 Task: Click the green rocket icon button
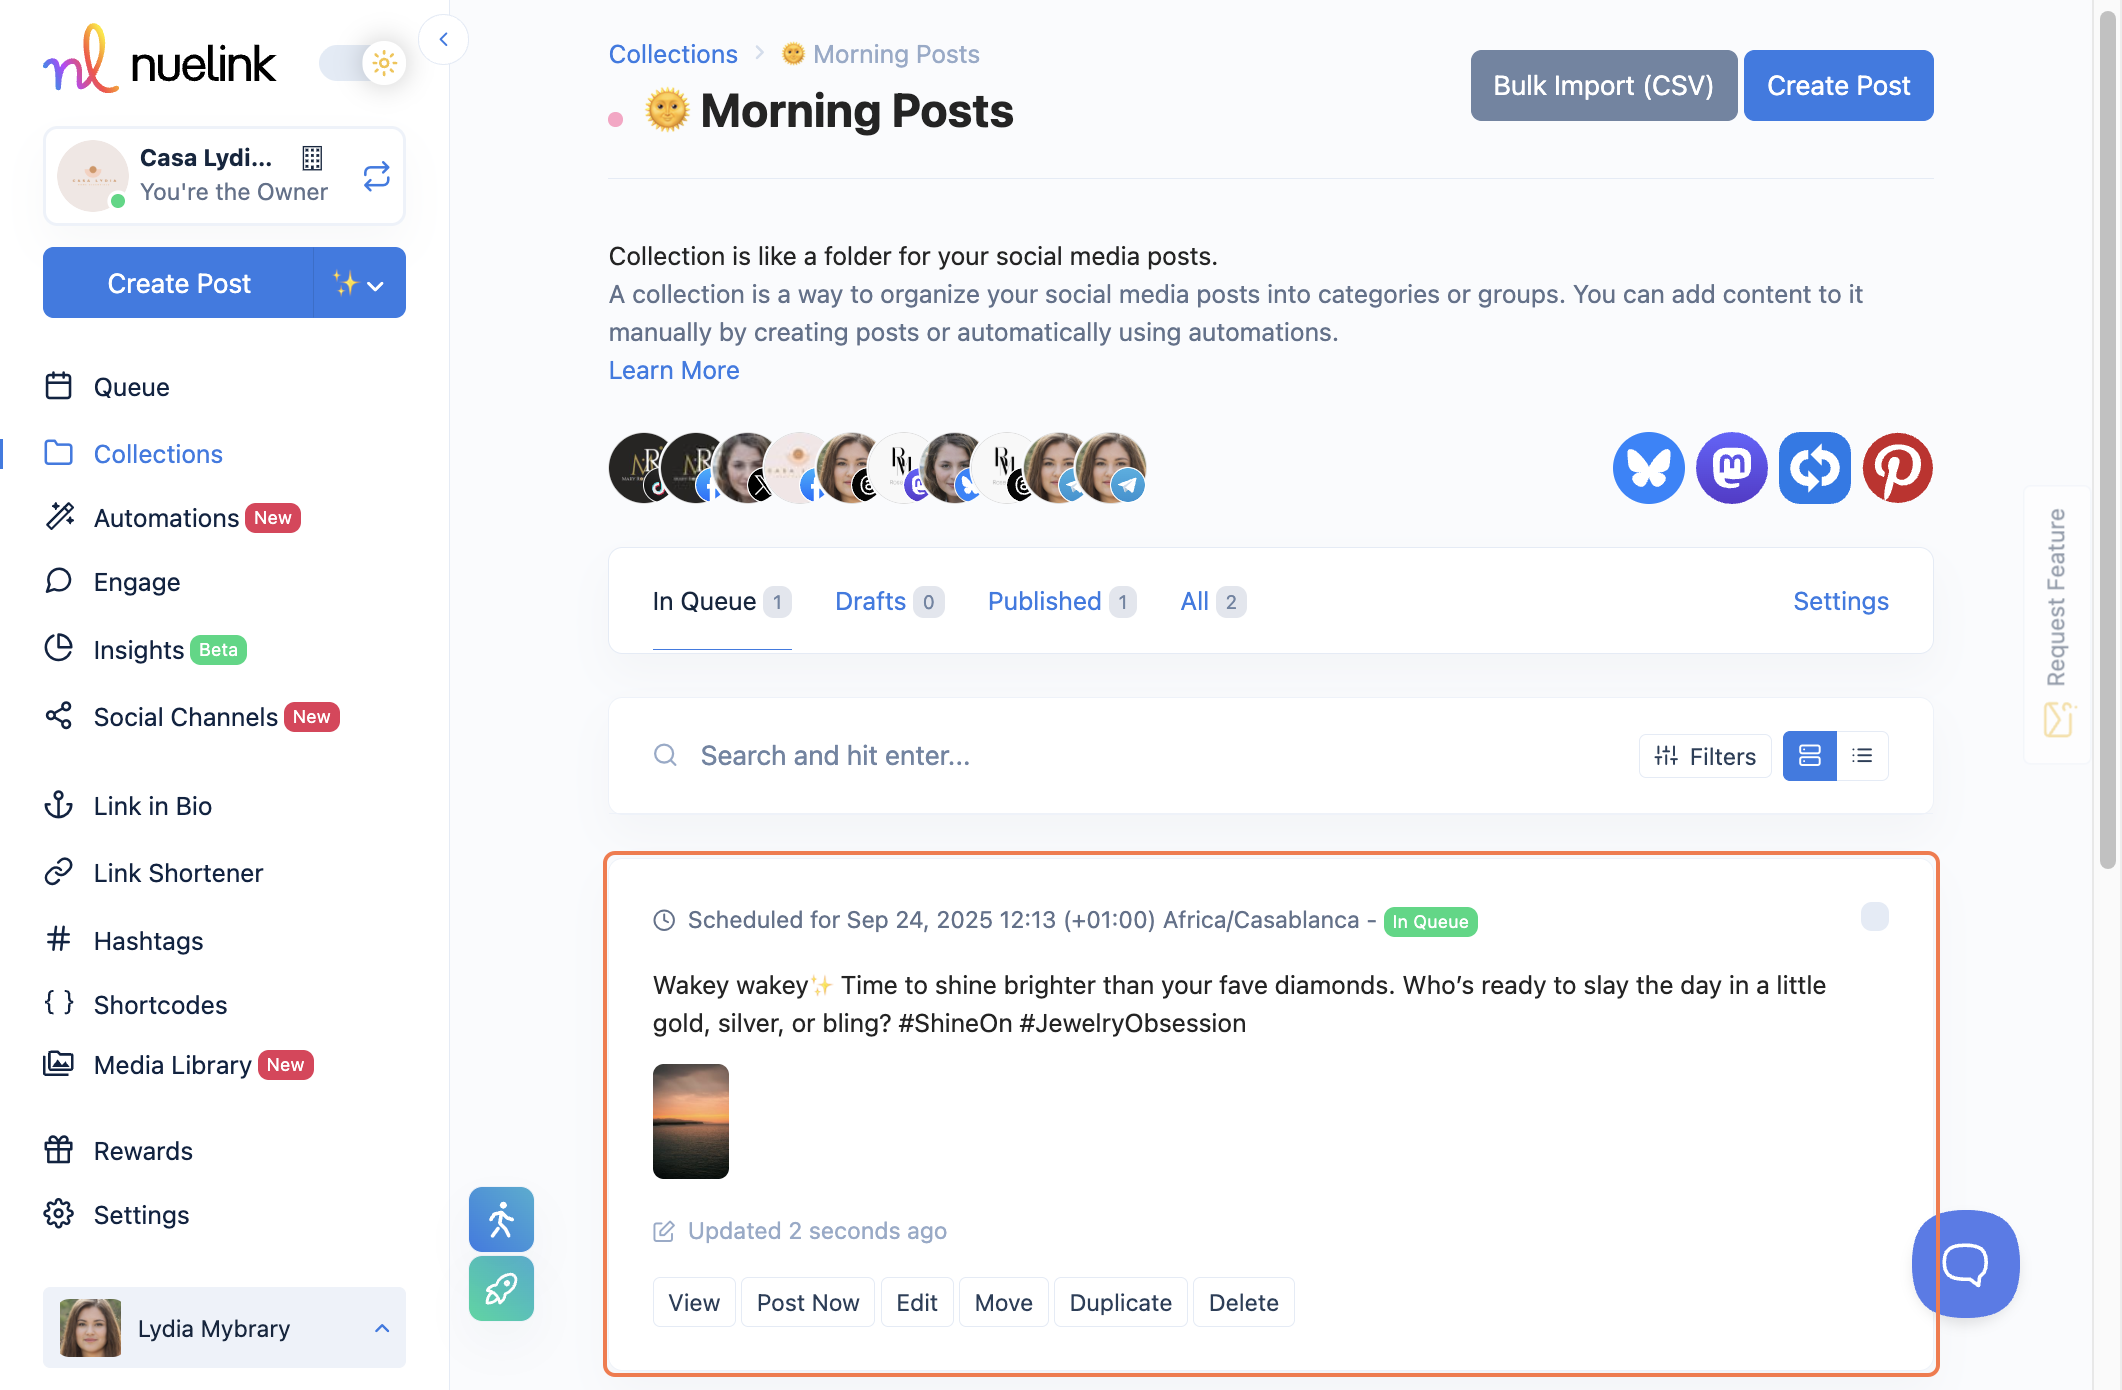[x=501, y=1289]
